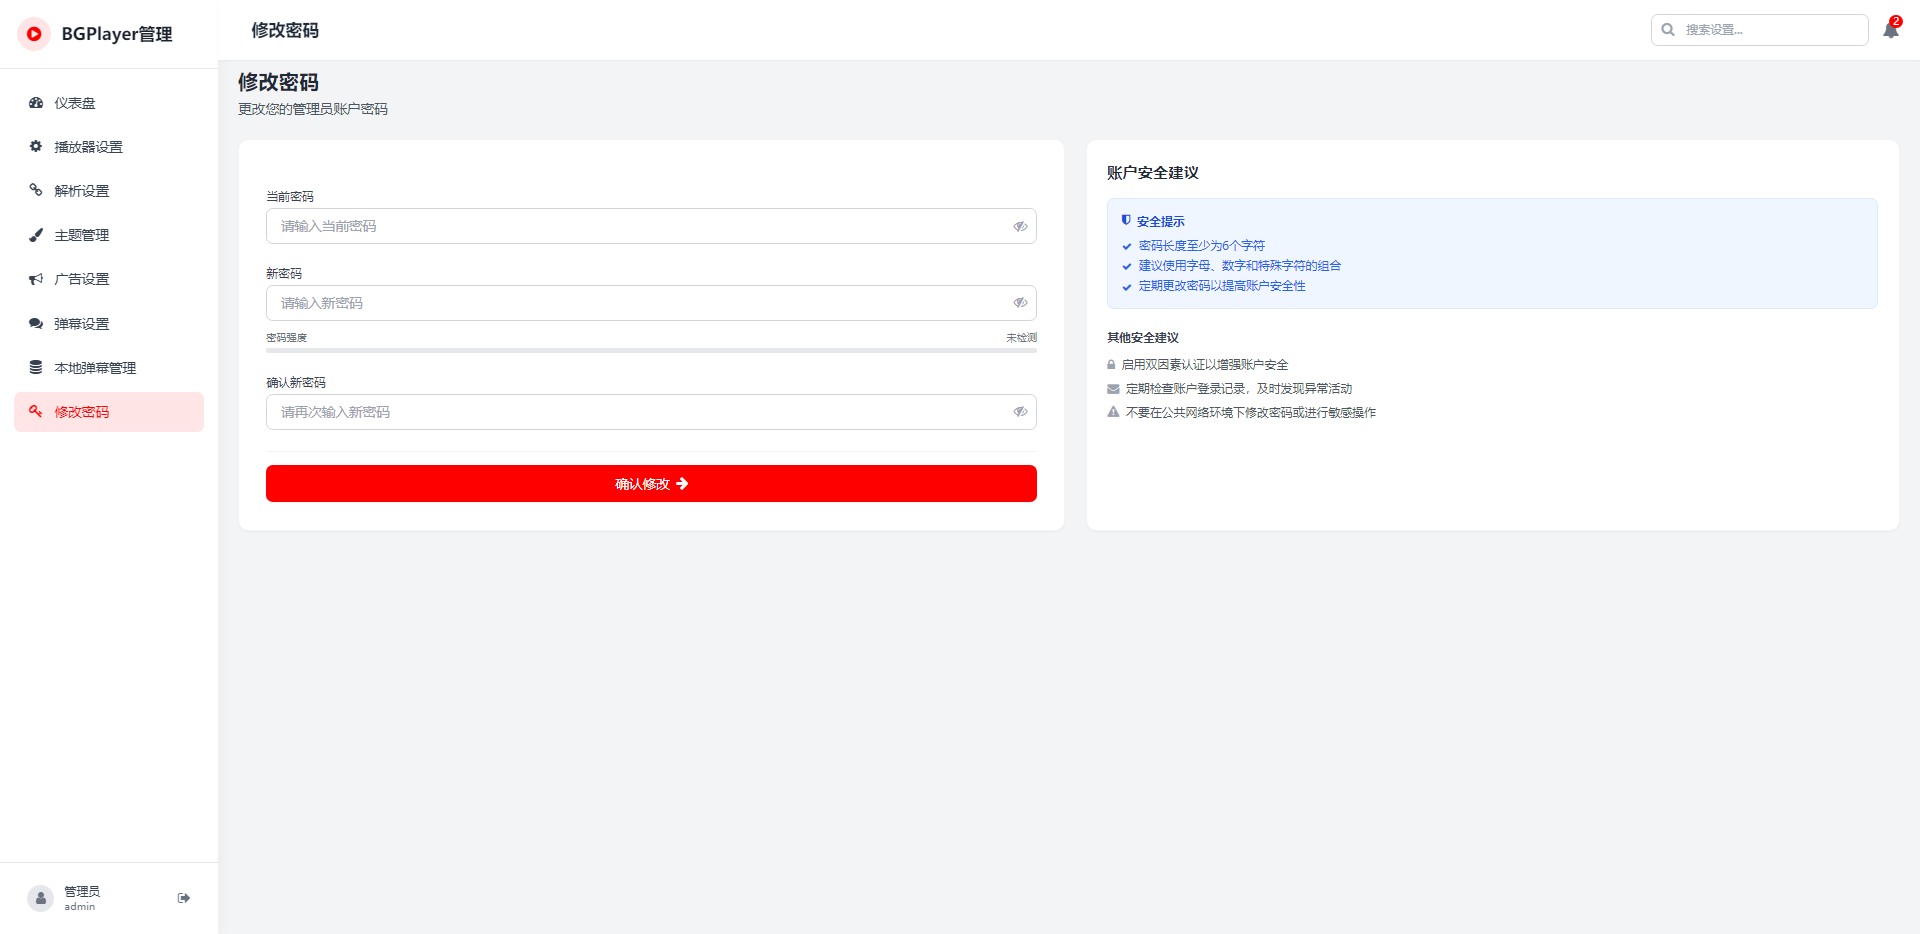Click the dashboard gauge icon
This screenshot has height=934, width=1920.
[36, 103]
